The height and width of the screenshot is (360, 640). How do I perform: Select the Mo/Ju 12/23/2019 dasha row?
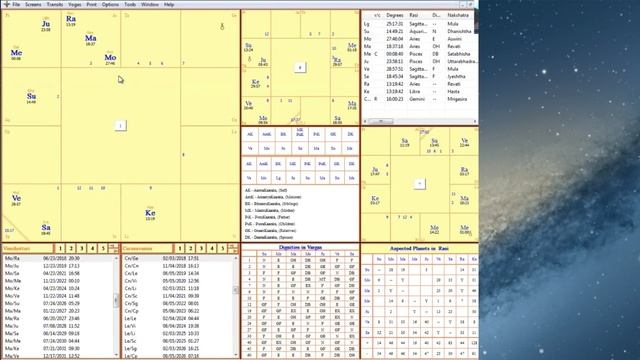click(x=58, y=266)
